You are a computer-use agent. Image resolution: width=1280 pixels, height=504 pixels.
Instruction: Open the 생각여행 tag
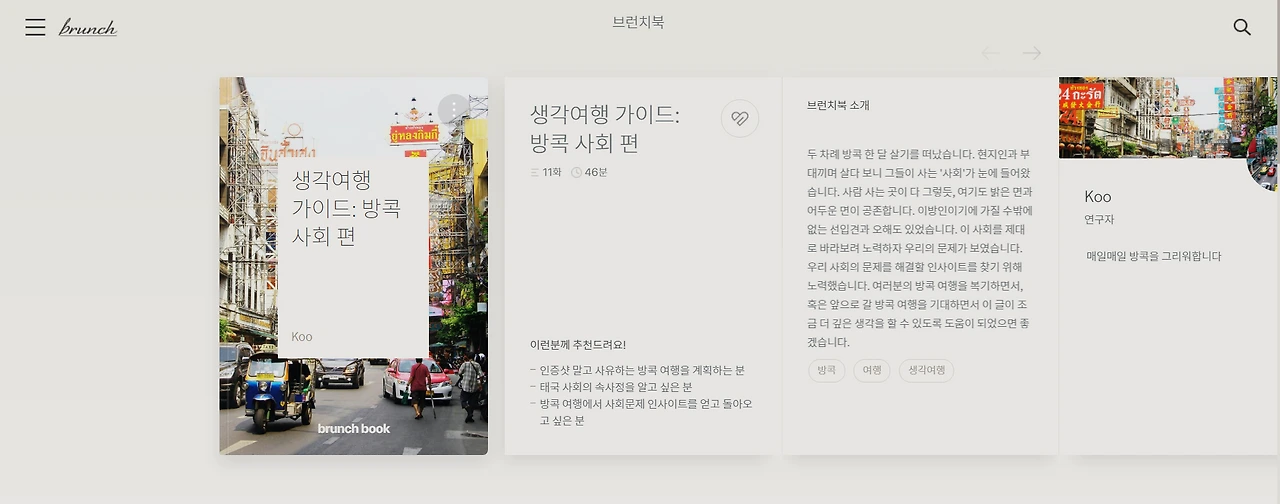click(926, 370)
